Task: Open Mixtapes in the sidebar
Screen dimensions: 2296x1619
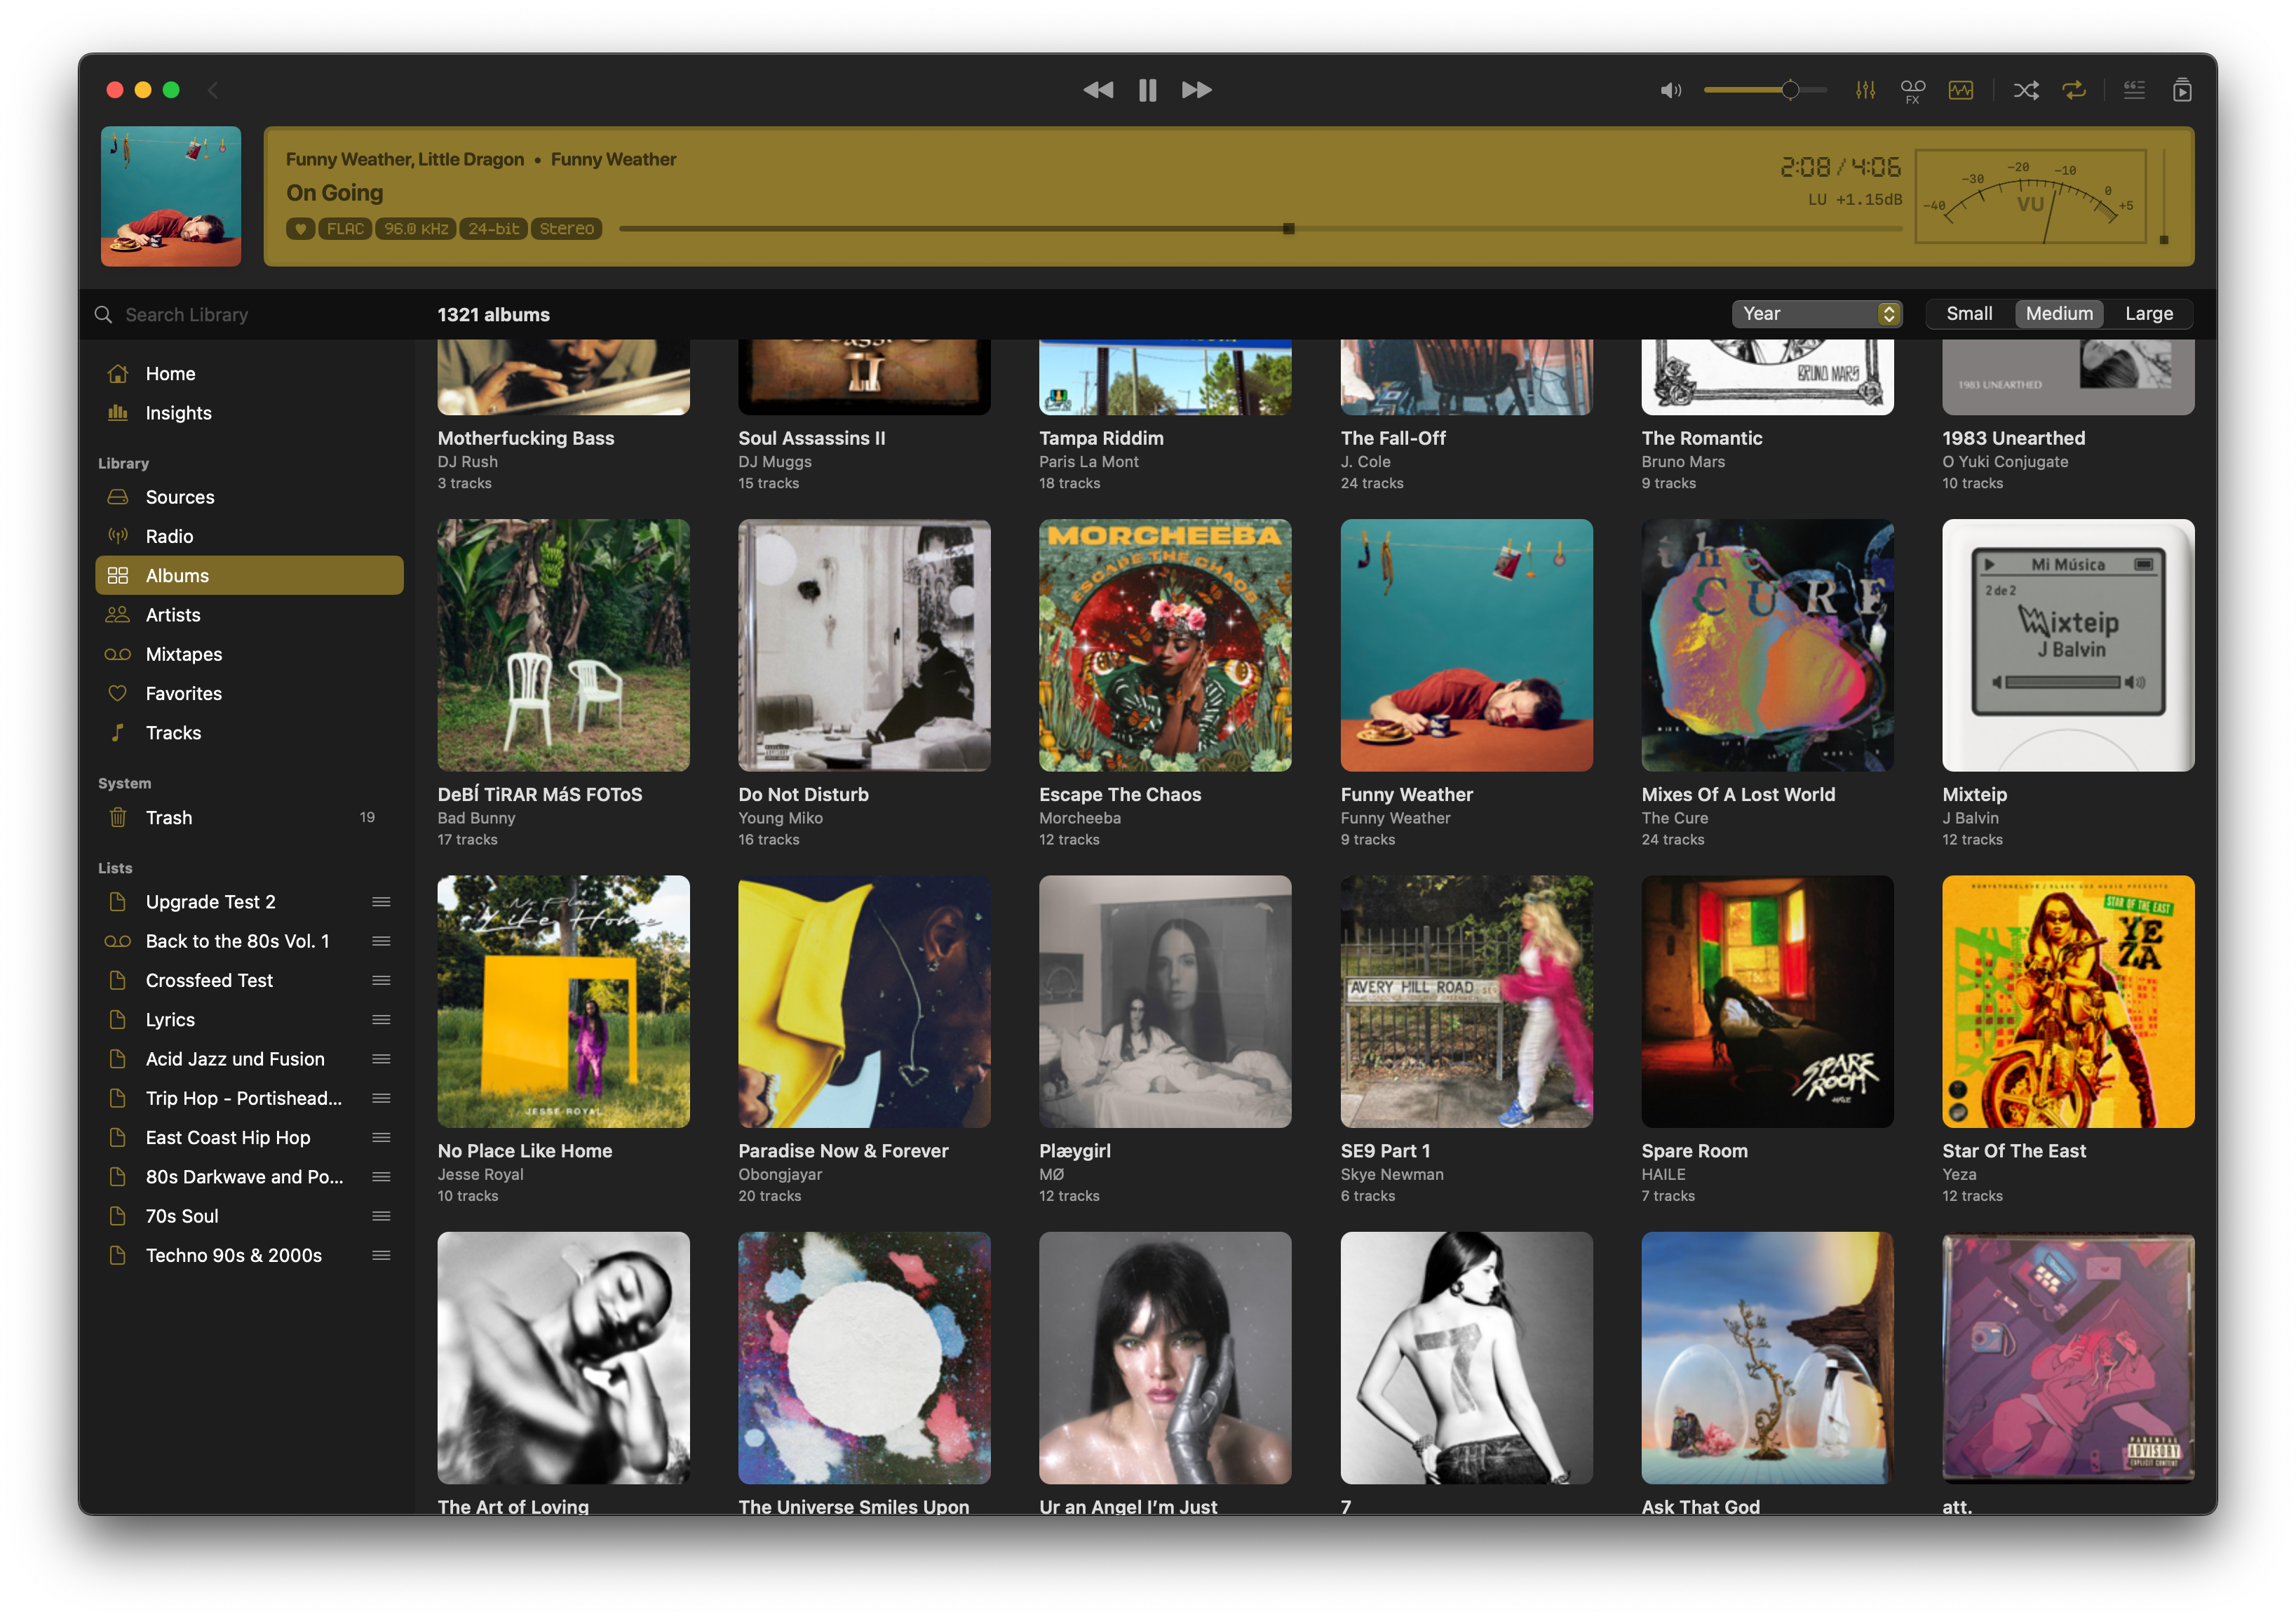Action: click(x=184, y=654)
